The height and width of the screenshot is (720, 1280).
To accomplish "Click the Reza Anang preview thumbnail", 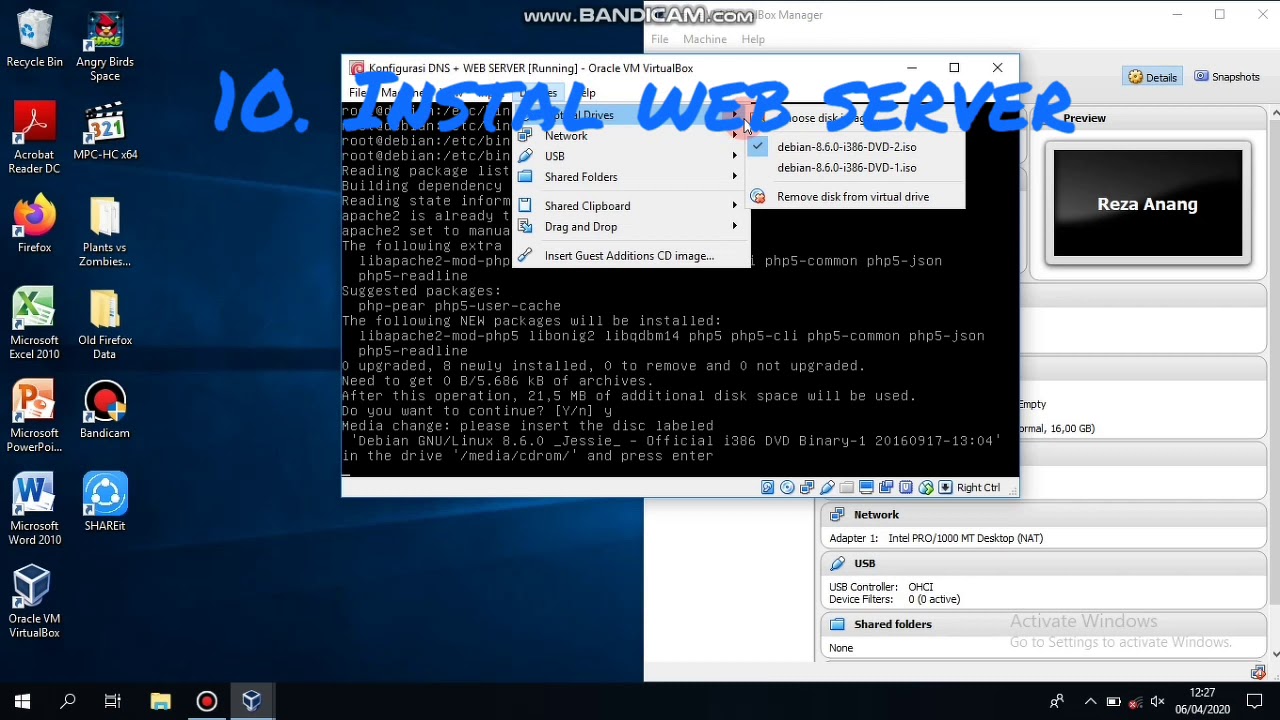I will [x=1148, y=204].
